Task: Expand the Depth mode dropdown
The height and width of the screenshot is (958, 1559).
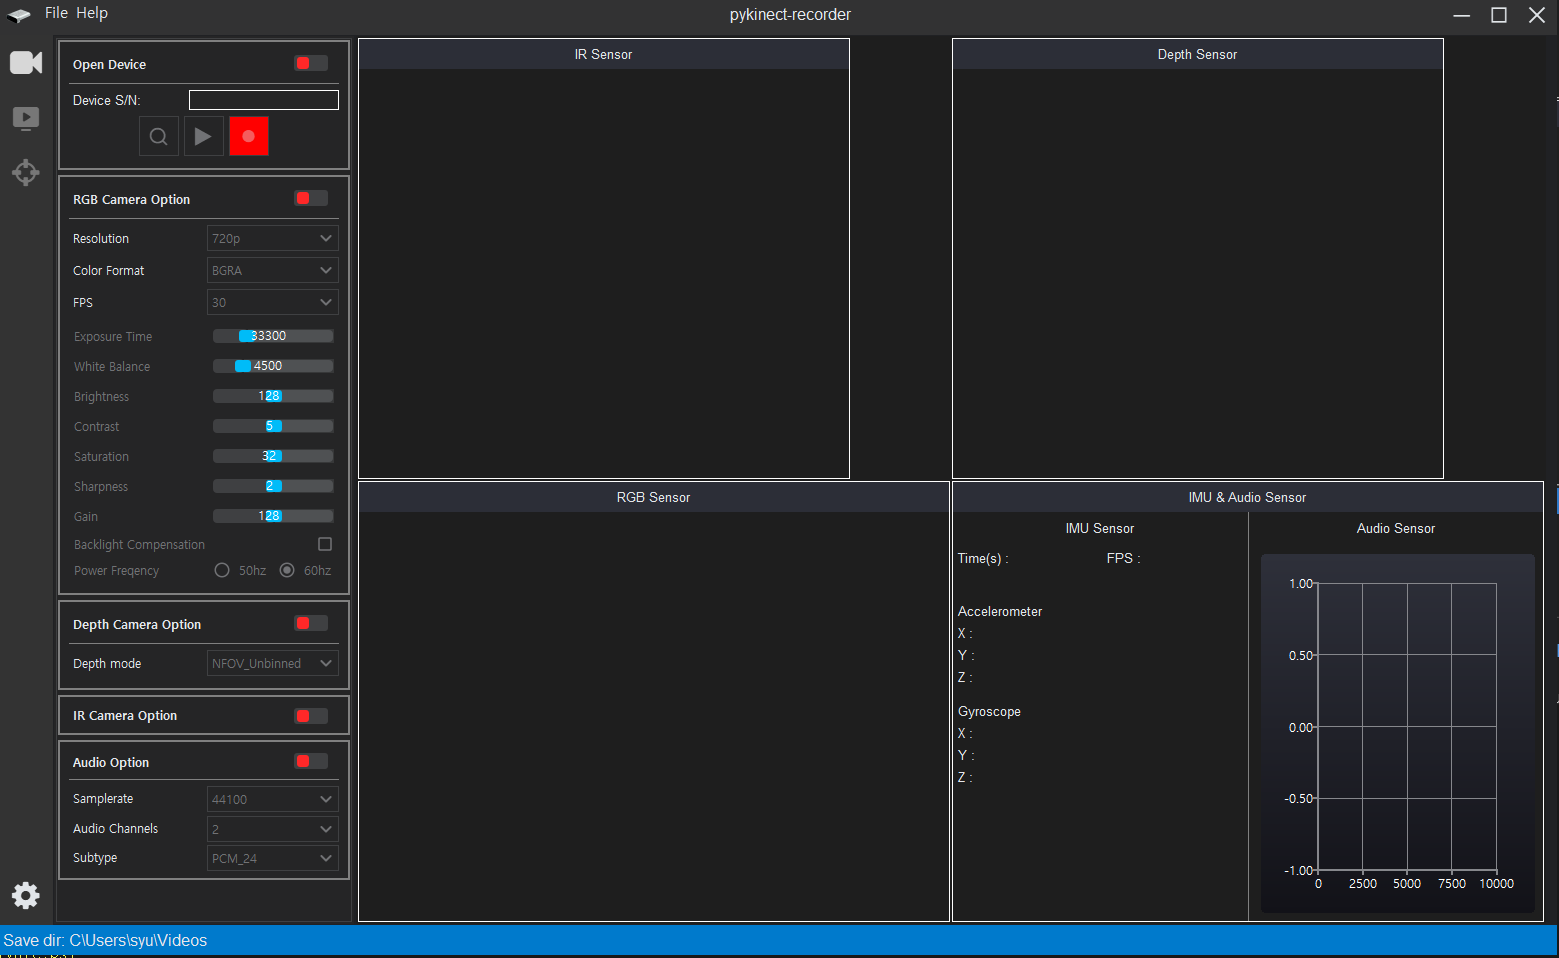Action: (x=272, y=664)
